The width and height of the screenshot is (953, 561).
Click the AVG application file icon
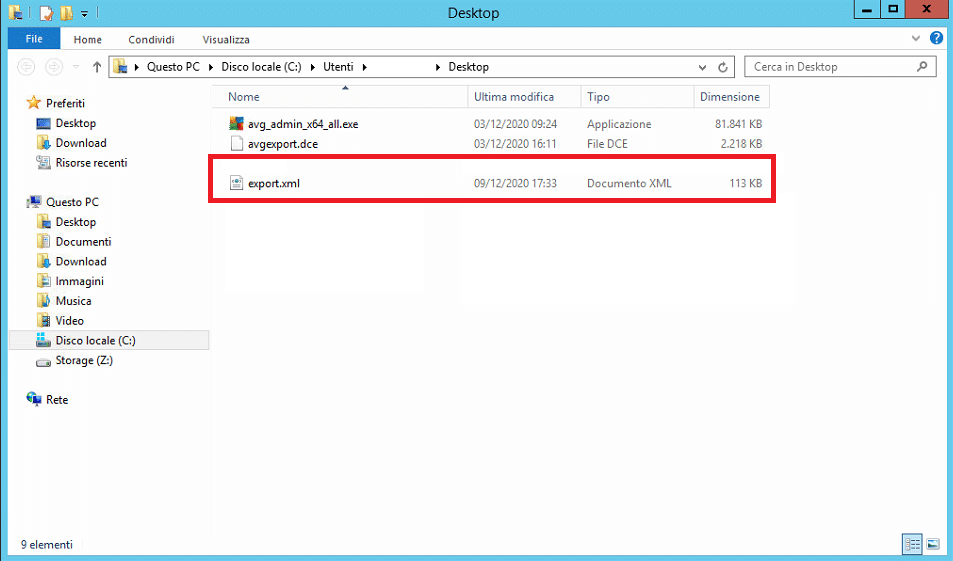(x=236, y=124)
